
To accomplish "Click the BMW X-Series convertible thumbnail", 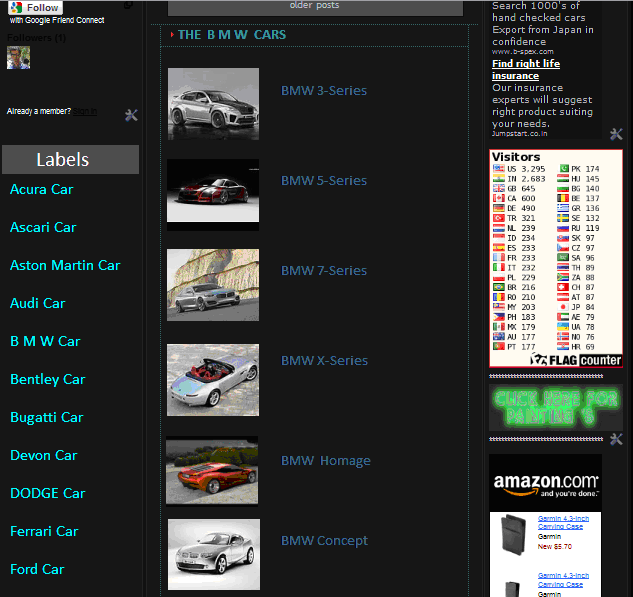I will [213, 380].
